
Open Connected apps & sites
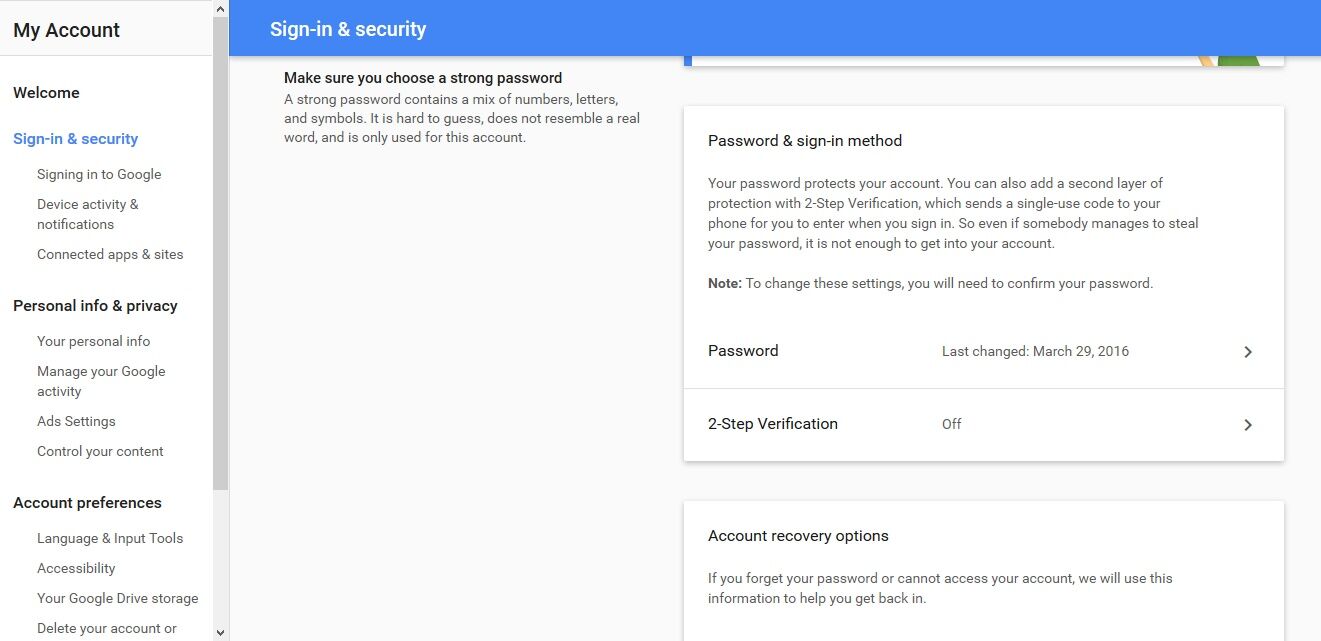pos(110,254)
